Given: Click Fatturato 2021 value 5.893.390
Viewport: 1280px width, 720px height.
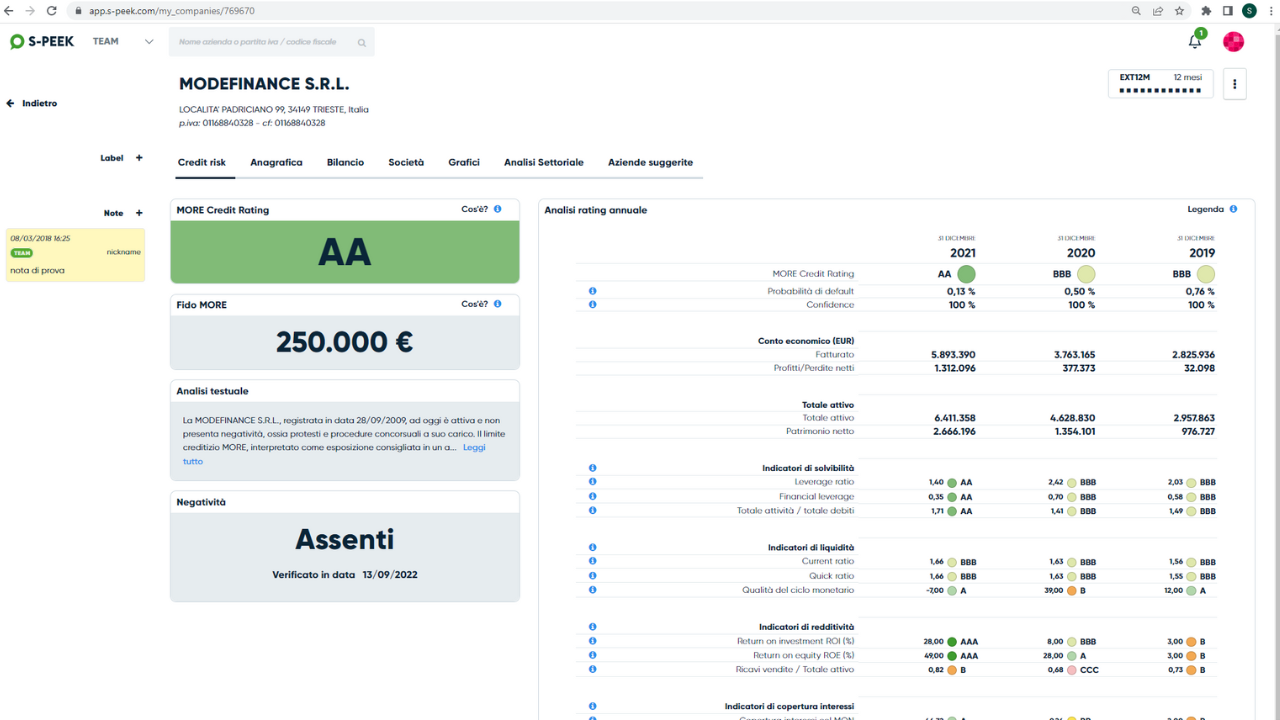Looking at the screenshot, I should 954,354.
